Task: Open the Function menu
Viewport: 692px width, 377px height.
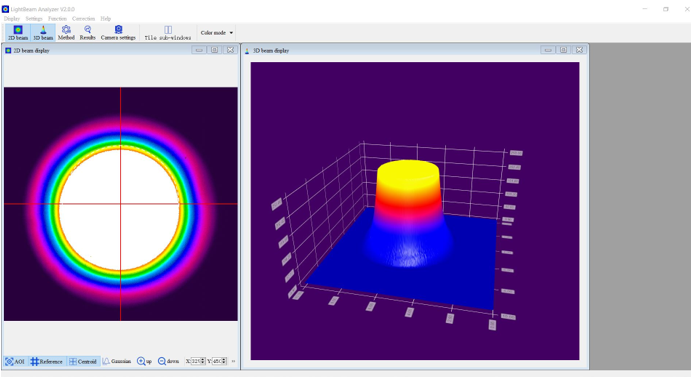Action: pyautogui.click(x=57, y=19)
